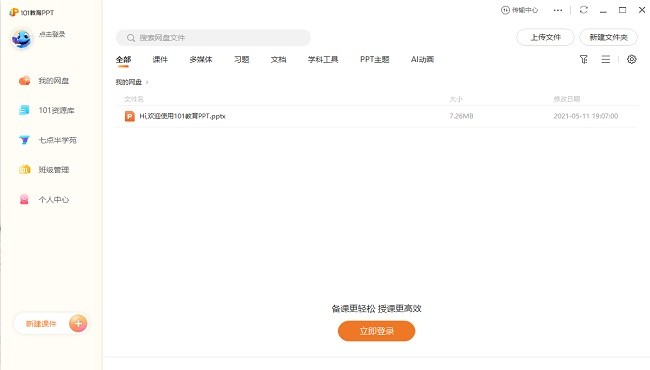The image size is (650, 370).
Task: Click the 我的网盘 breadcrumb
Action: coord(129,82)
